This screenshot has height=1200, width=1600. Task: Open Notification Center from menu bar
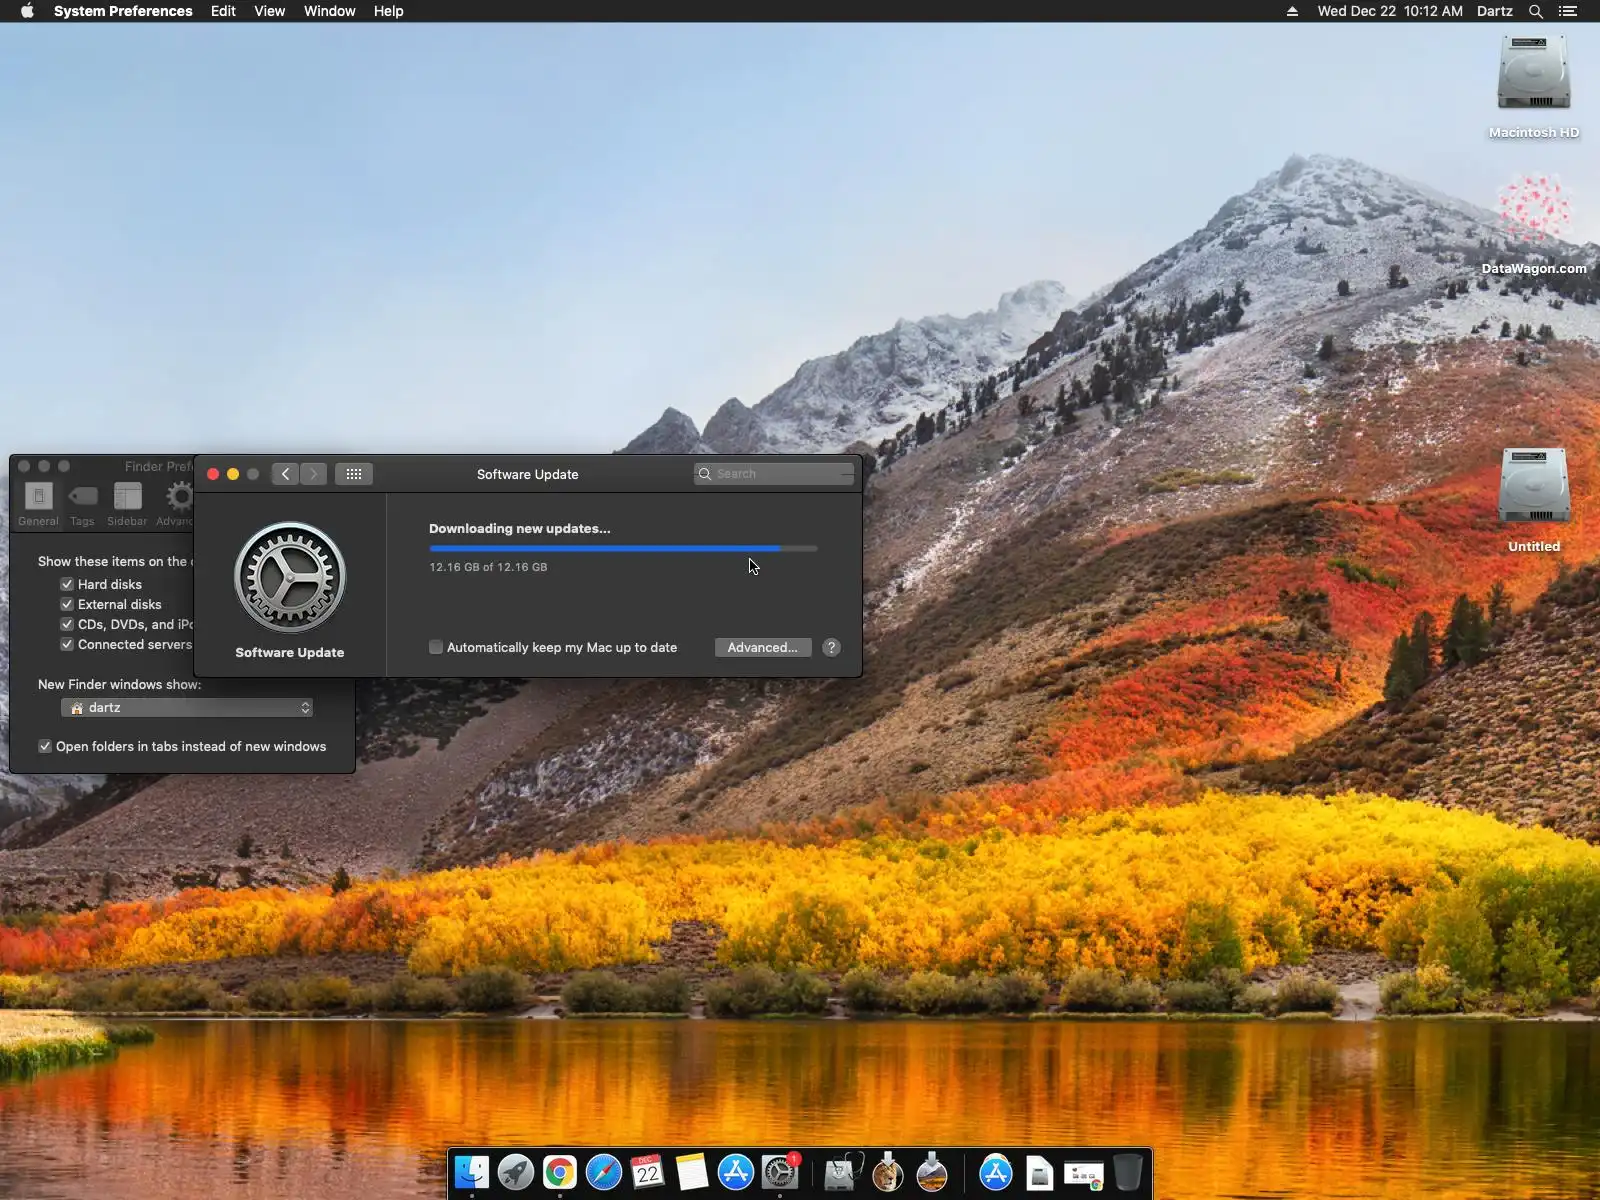[x=1568, y=11]
